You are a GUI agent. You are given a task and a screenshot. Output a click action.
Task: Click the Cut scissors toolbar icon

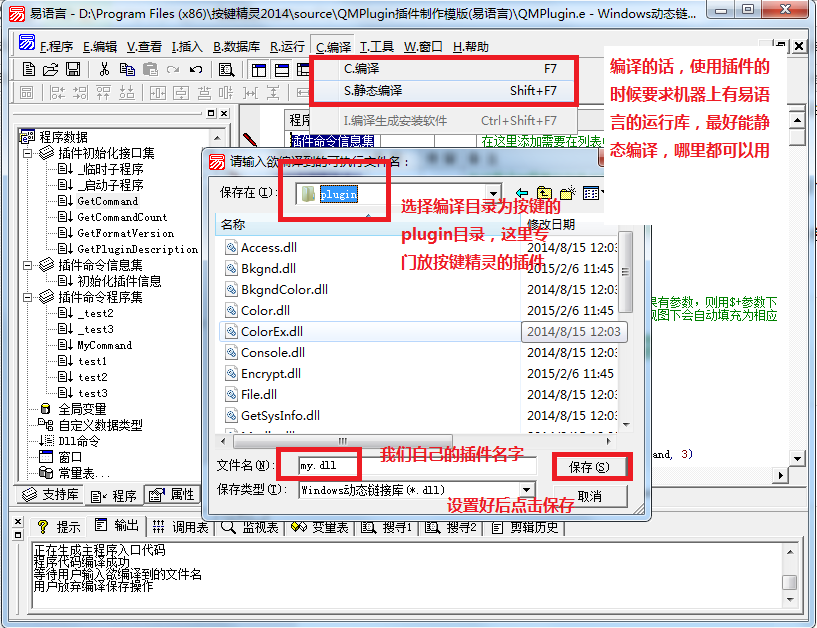(x=103, y=69)
